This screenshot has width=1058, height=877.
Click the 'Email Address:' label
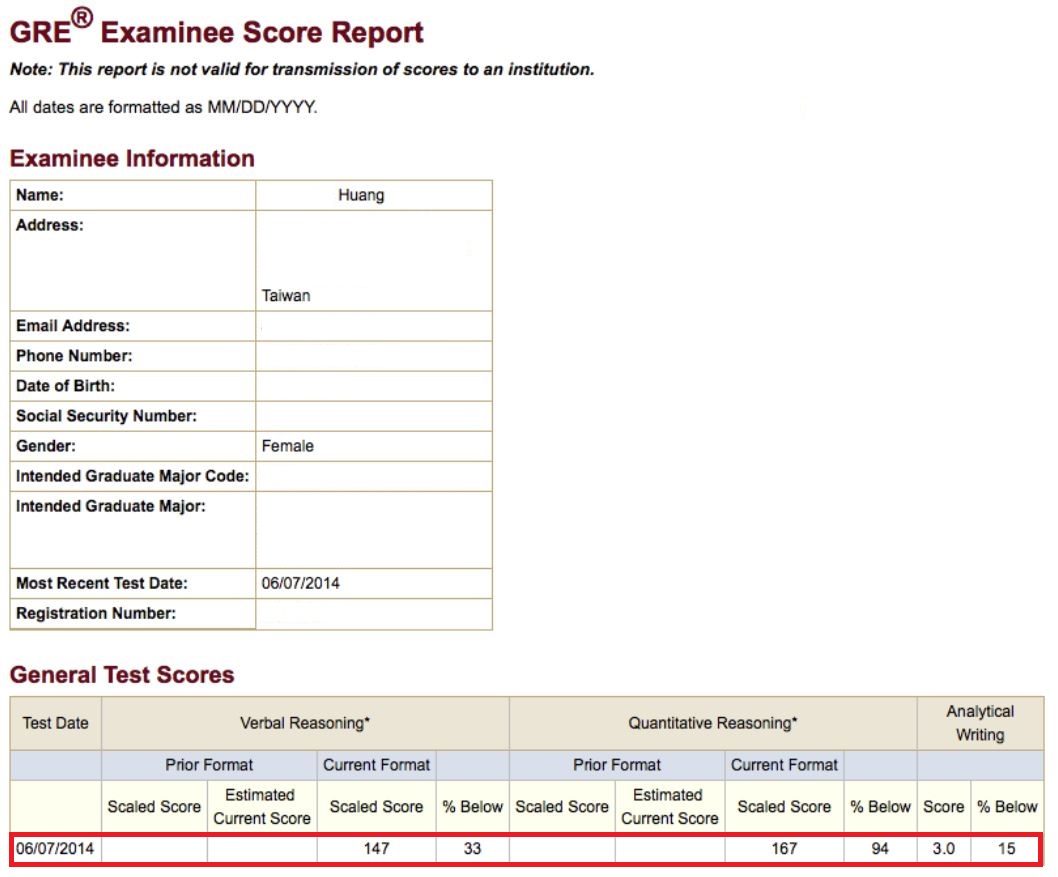(73, 326)
